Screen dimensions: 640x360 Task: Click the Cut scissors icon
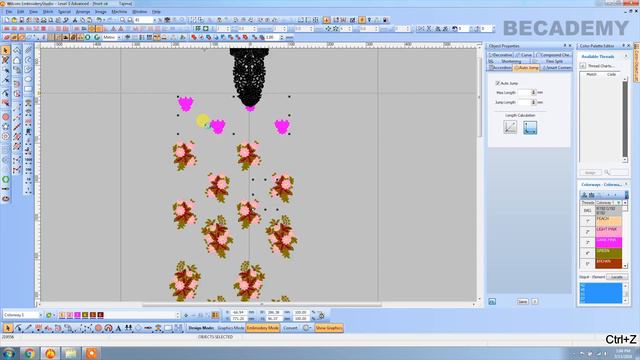(x=75, y=20)
